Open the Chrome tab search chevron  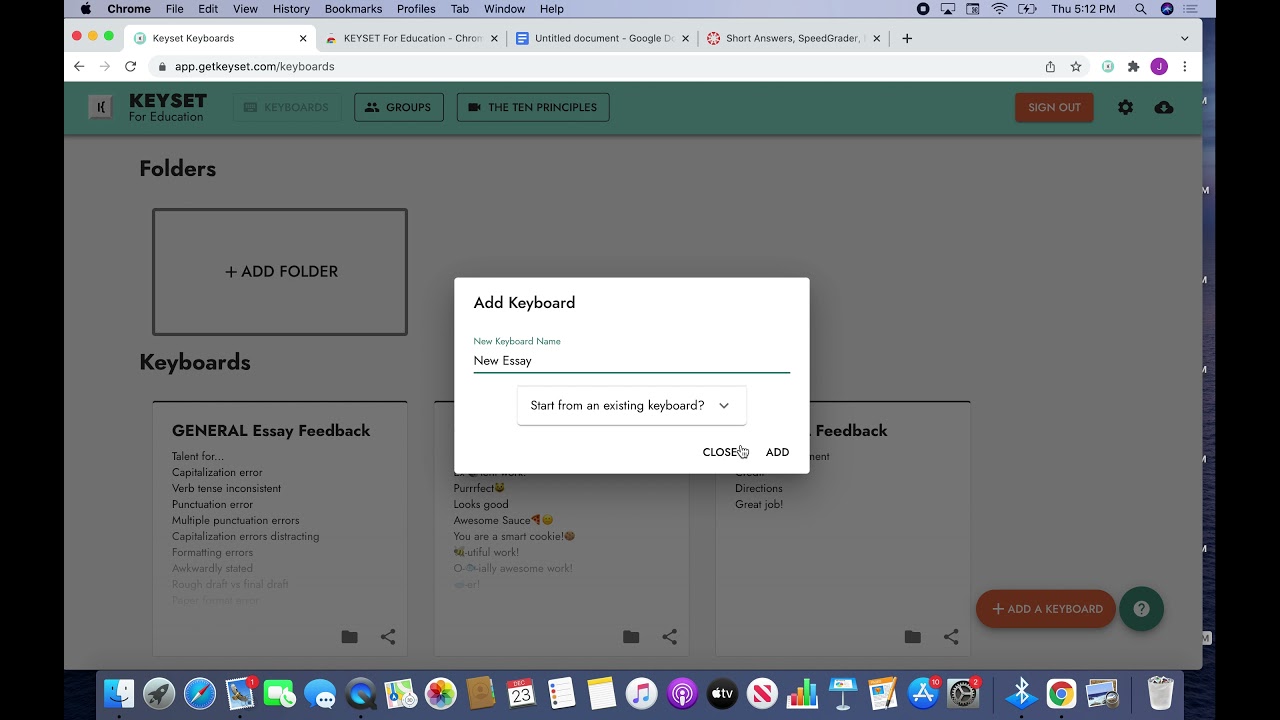point(1185,38)
